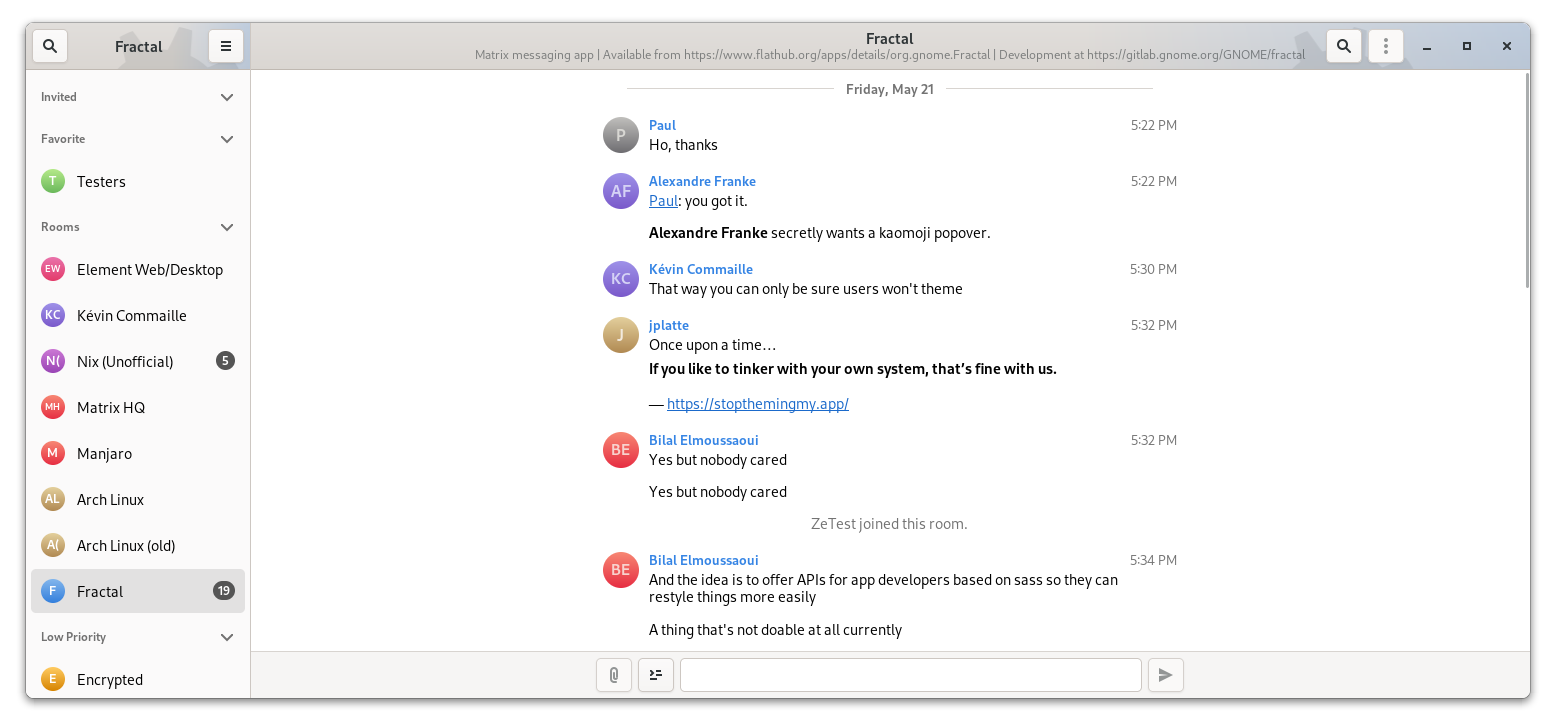Click the Paul mention link
1556x727 pixels.
click(x=663, y=201)
